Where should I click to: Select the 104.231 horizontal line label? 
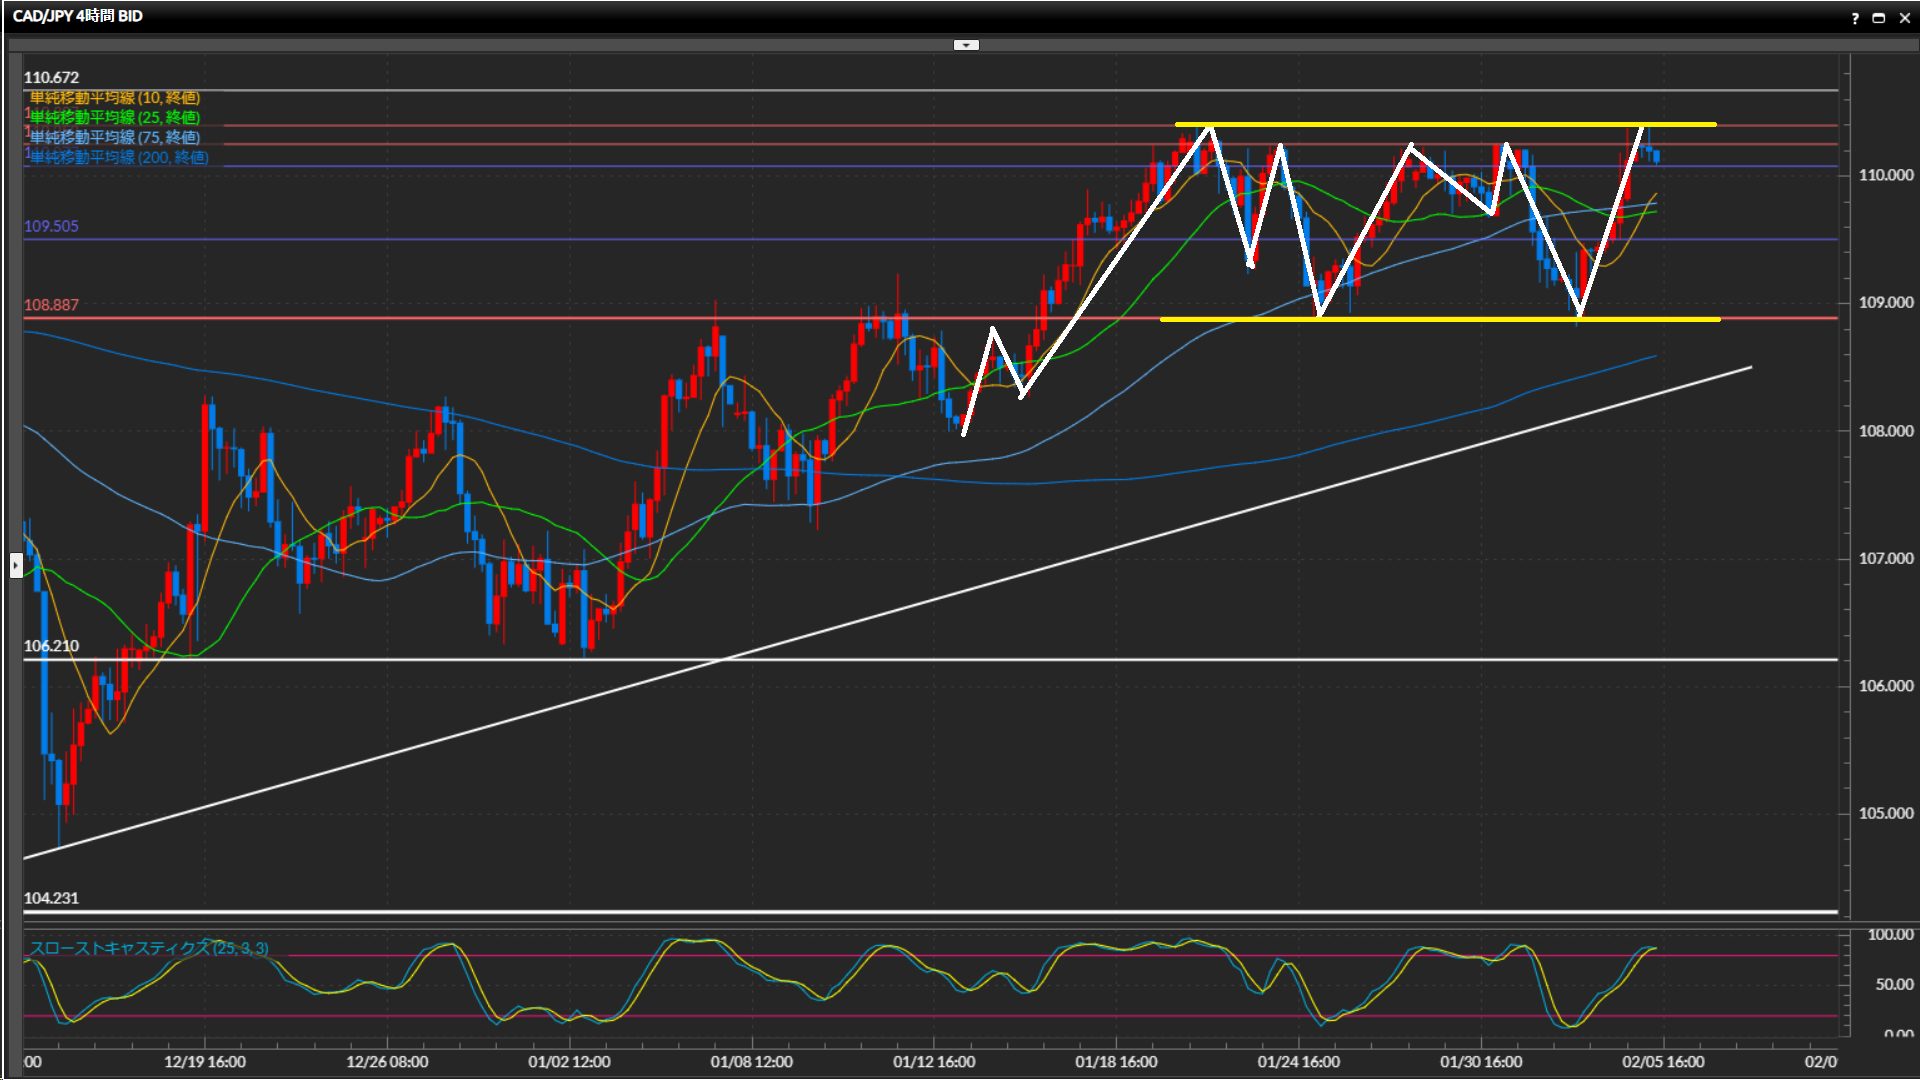[51, 897]
